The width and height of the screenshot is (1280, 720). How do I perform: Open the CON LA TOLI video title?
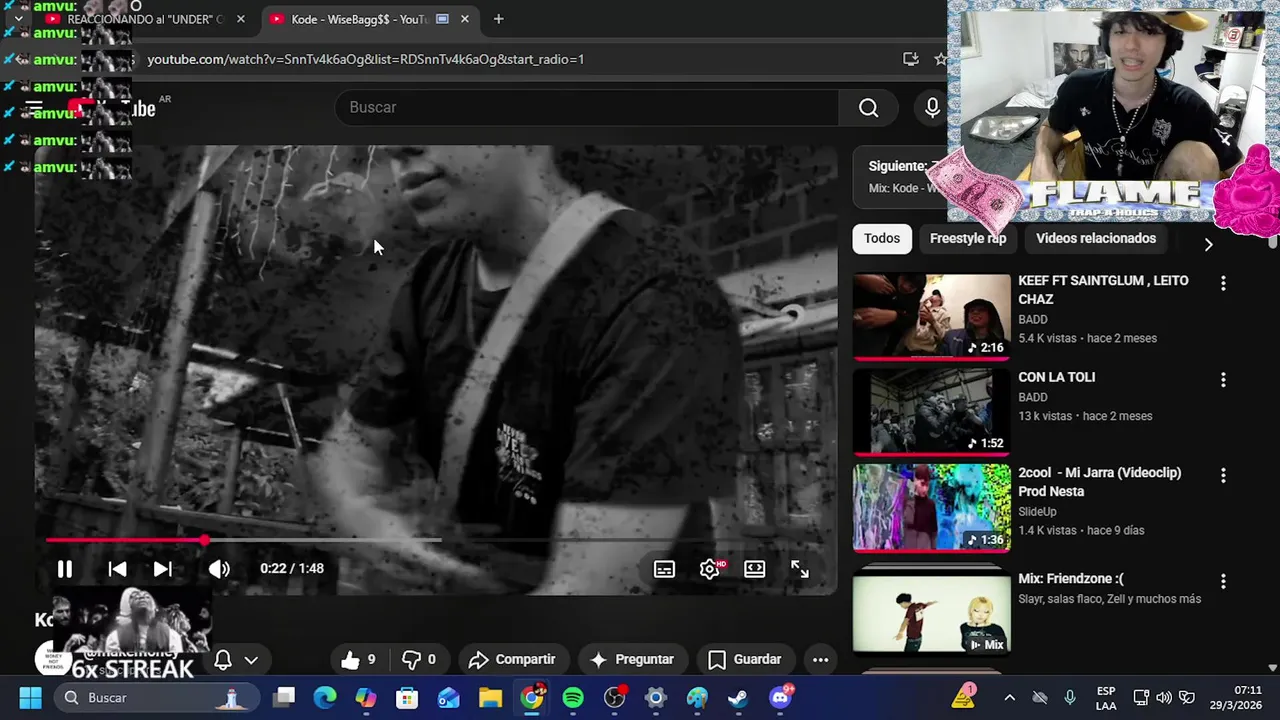(x=1056, y=377)
